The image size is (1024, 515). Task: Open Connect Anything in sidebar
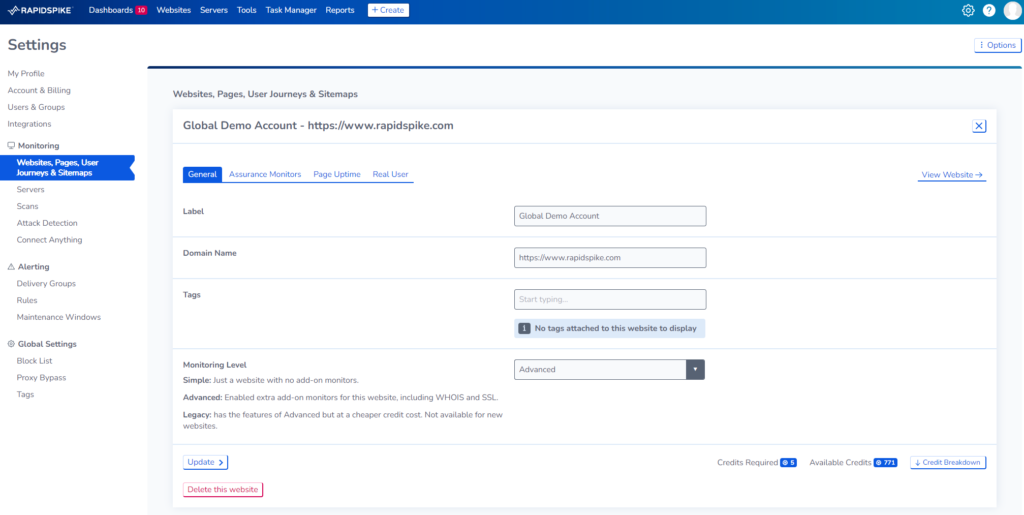[x=50, y=240]
